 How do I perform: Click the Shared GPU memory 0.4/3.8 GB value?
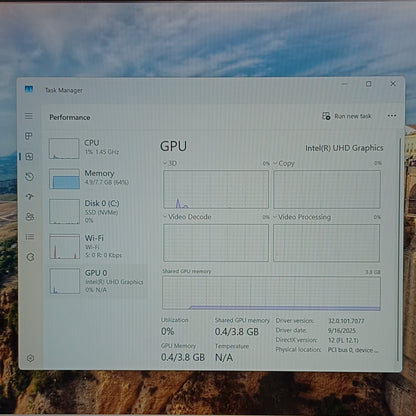point(237,332)
